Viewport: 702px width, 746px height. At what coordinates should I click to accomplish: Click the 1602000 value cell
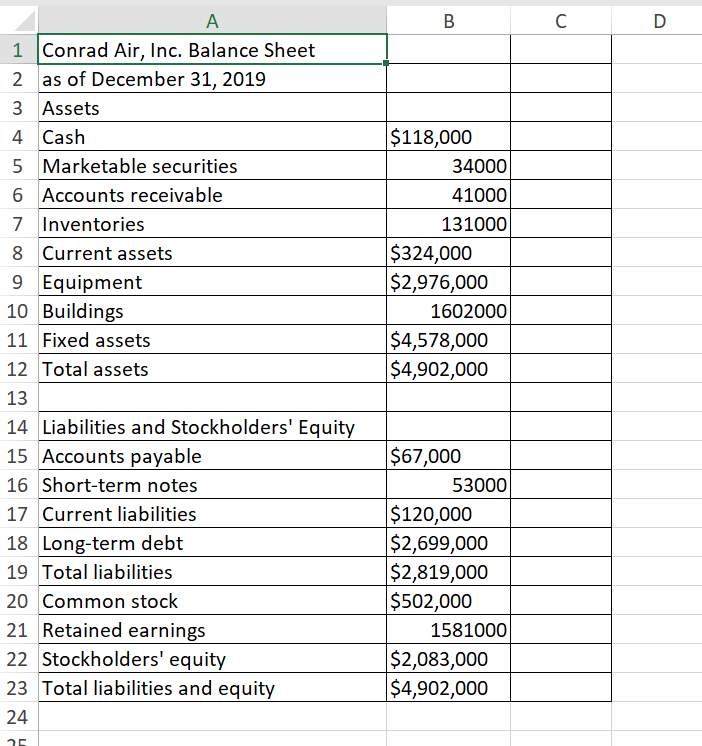448,310
